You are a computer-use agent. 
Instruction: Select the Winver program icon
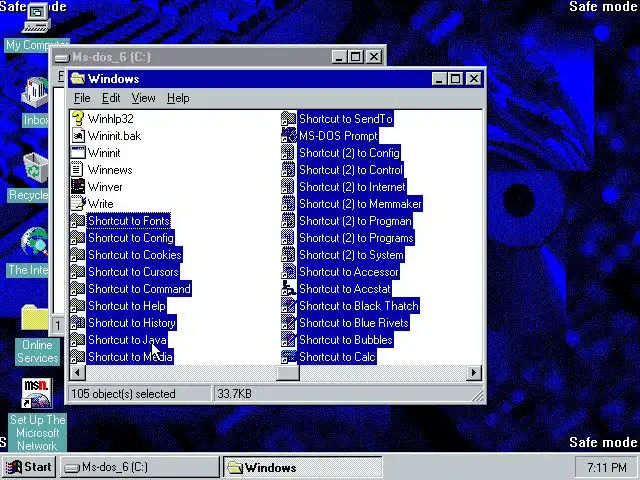tap(78, 187)
